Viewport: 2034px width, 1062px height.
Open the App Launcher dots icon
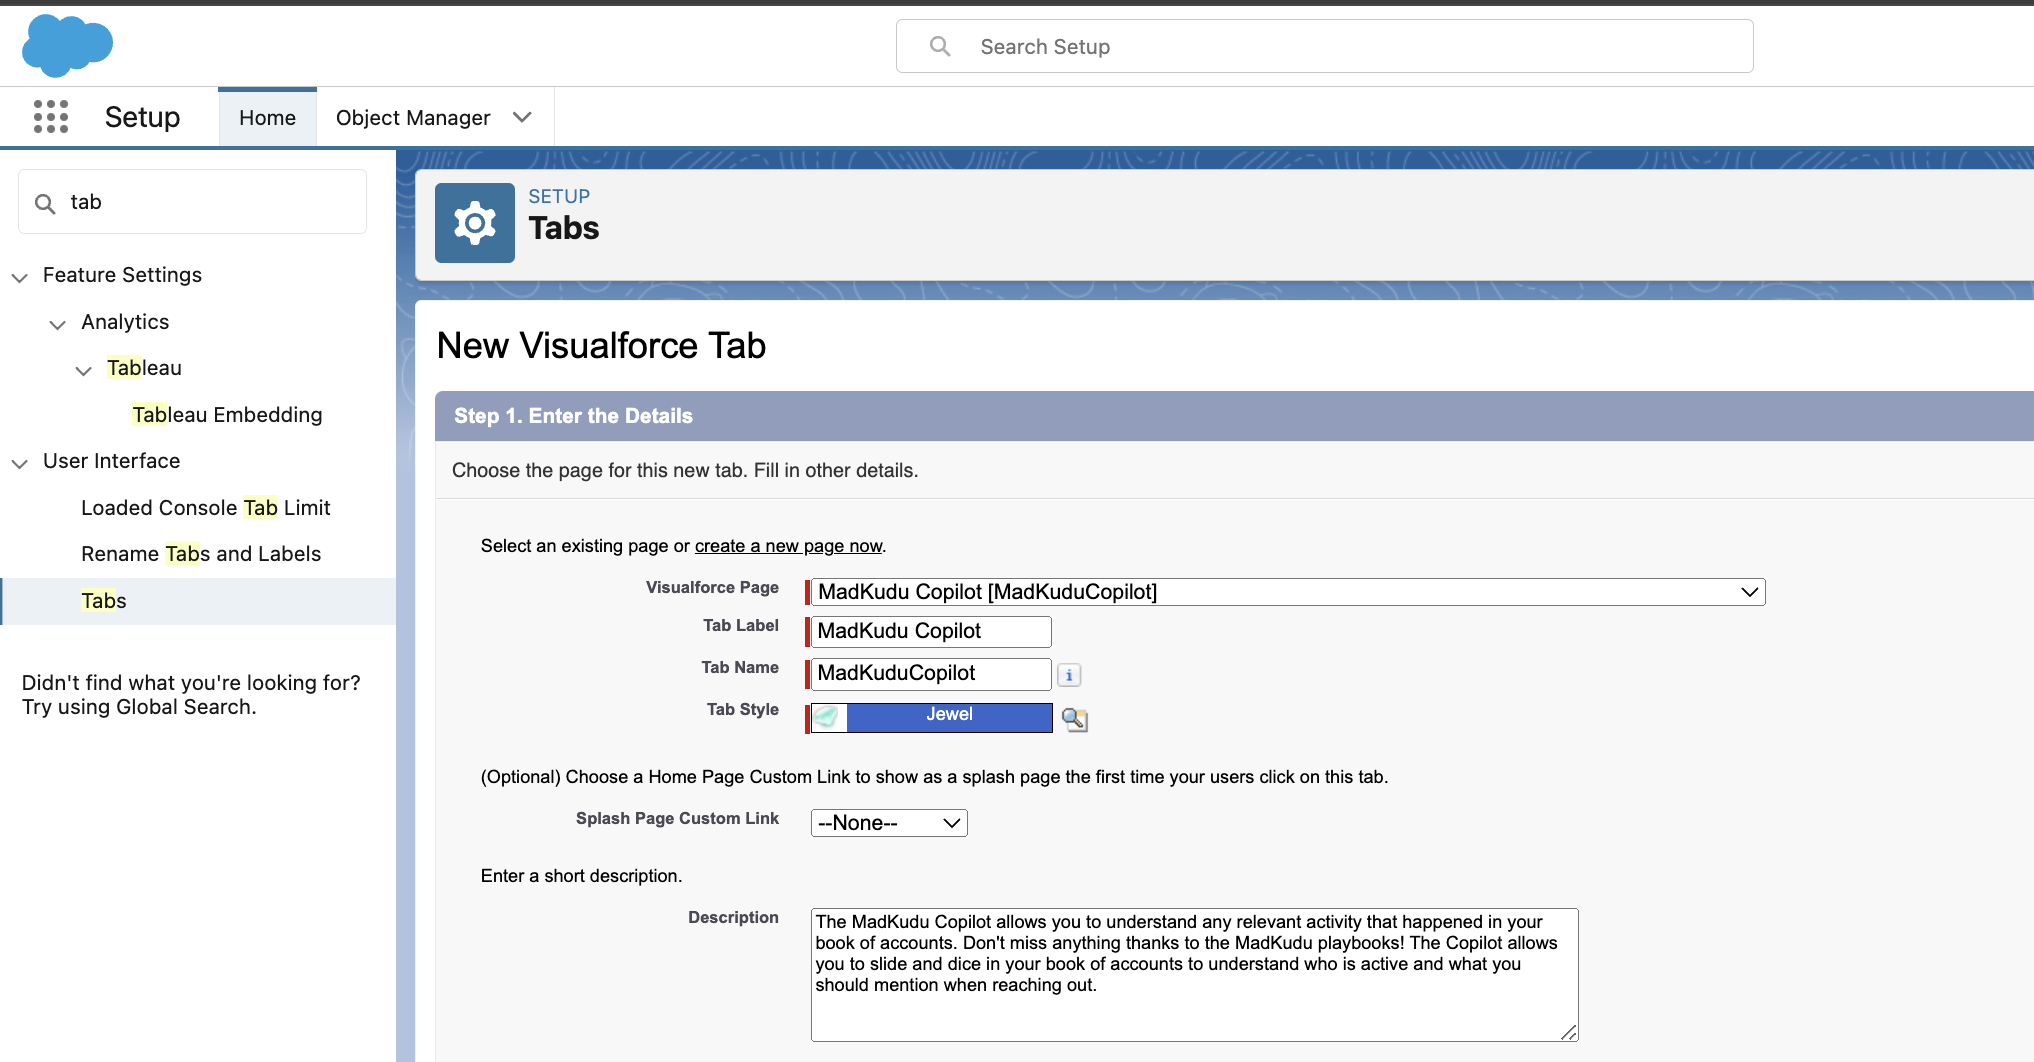click(51, 117)
